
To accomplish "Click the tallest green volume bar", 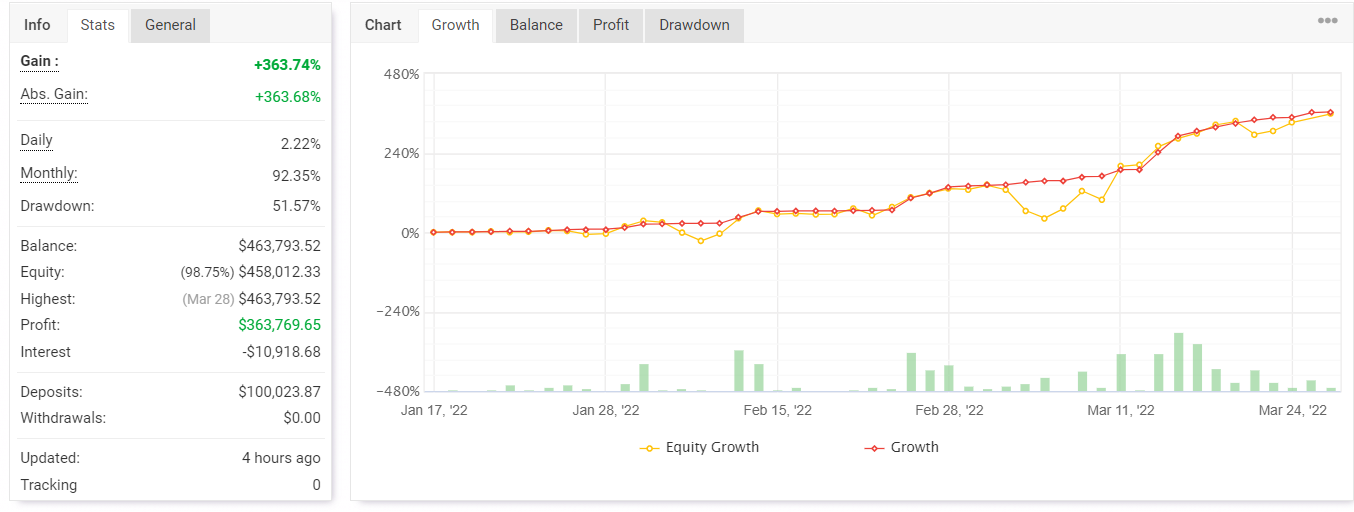I will (x=1178, y=362).
